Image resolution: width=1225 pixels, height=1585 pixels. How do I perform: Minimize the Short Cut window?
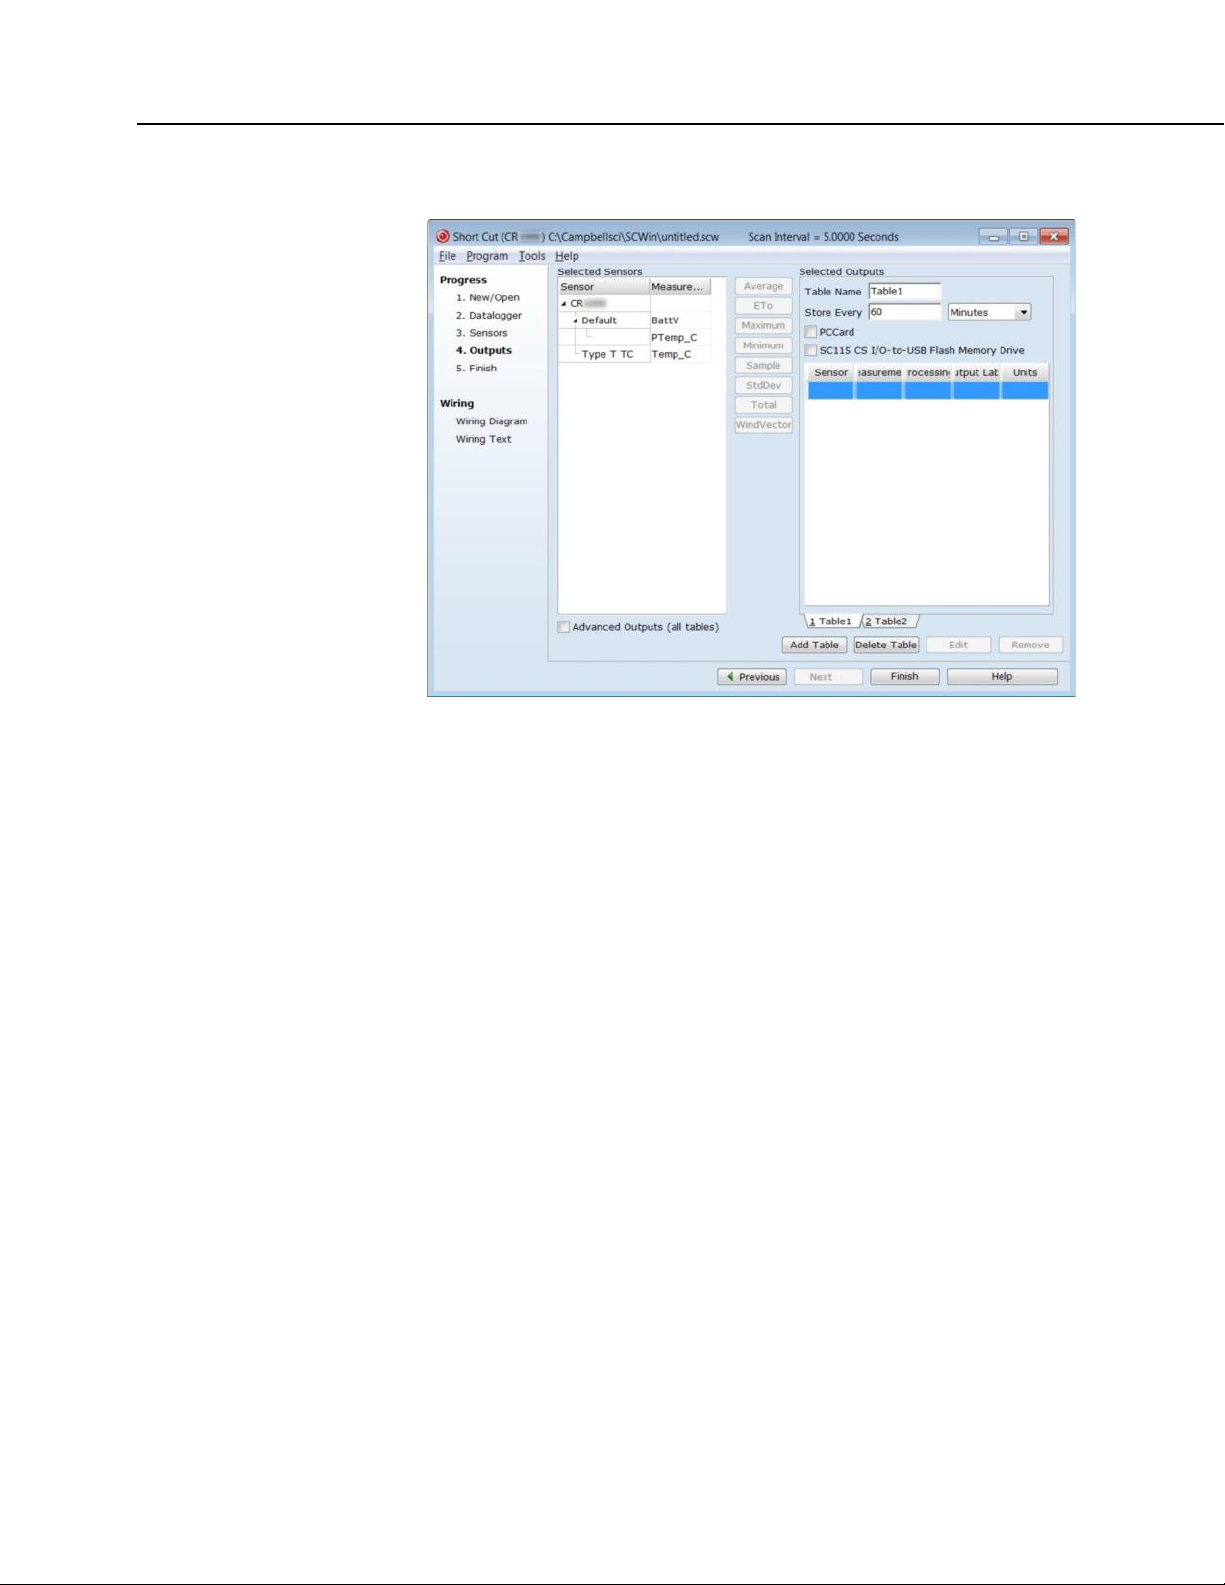[x=993, y=237]
